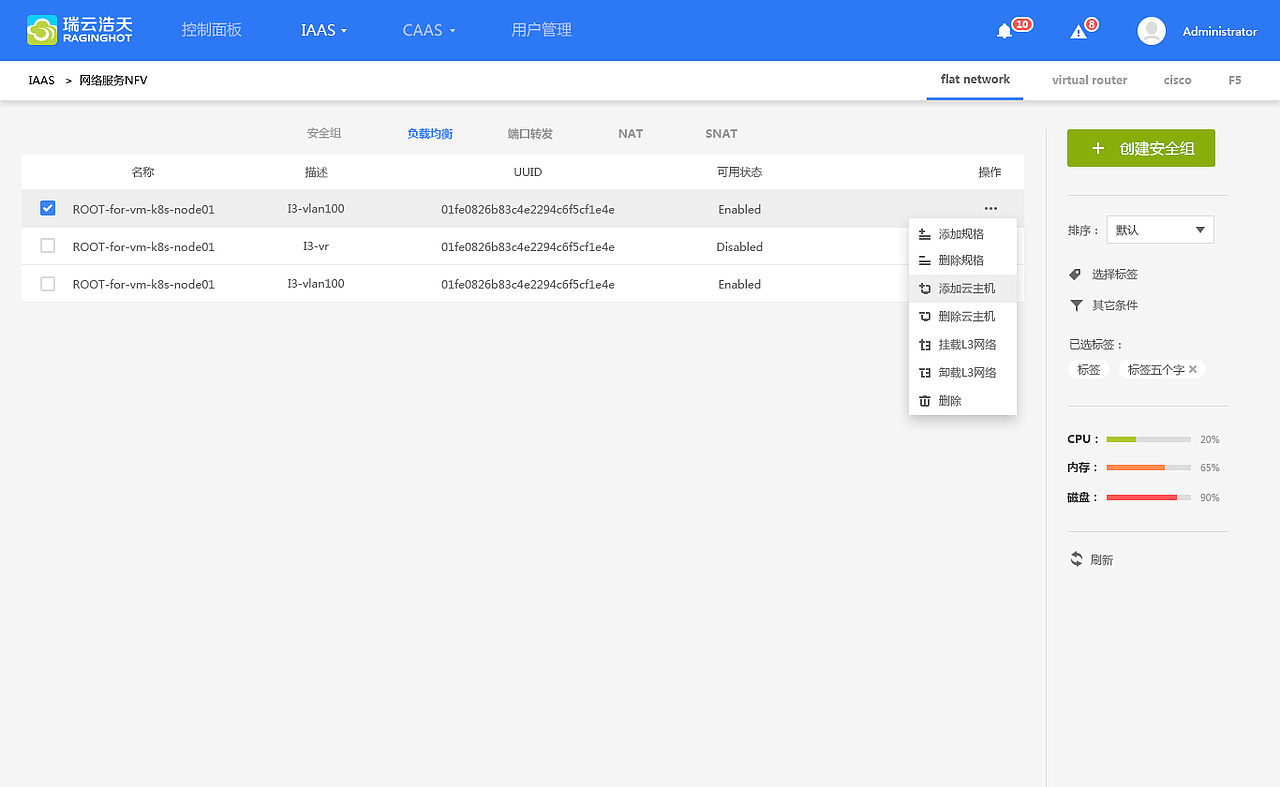1280x787 pixels.
Task: Click the 可用状态 column header
Action: point(739,172)
